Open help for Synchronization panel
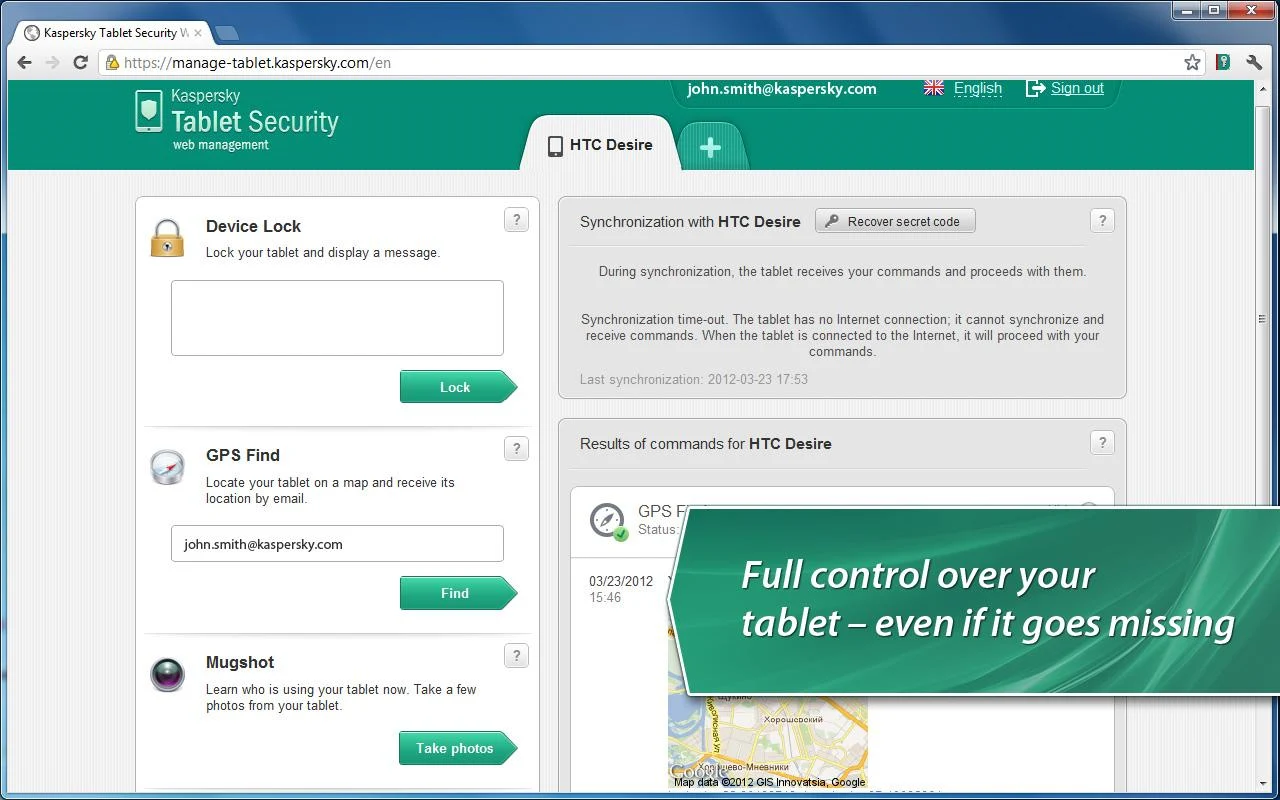 click(x=1102, y=221)
